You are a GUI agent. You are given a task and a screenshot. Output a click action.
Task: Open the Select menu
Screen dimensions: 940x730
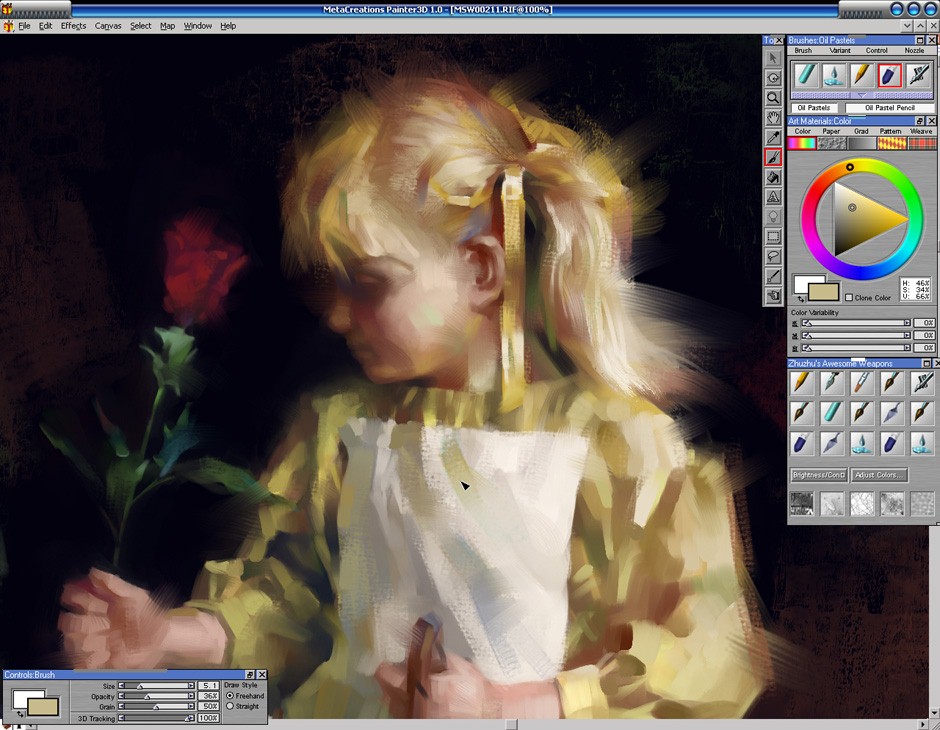click(141, 26)
